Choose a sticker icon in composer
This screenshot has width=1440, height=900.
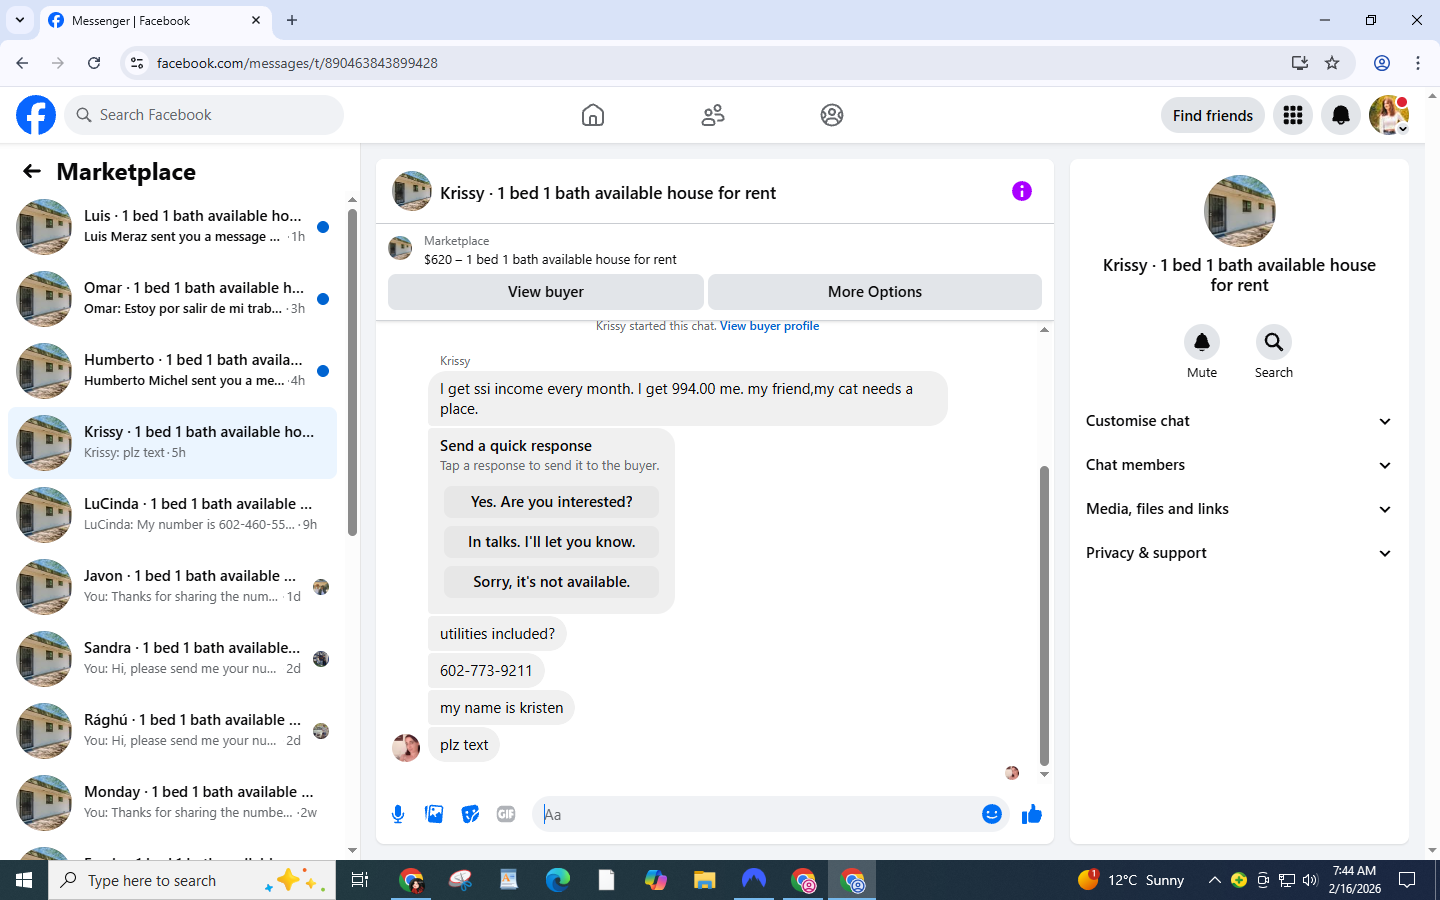pos(470,814)
